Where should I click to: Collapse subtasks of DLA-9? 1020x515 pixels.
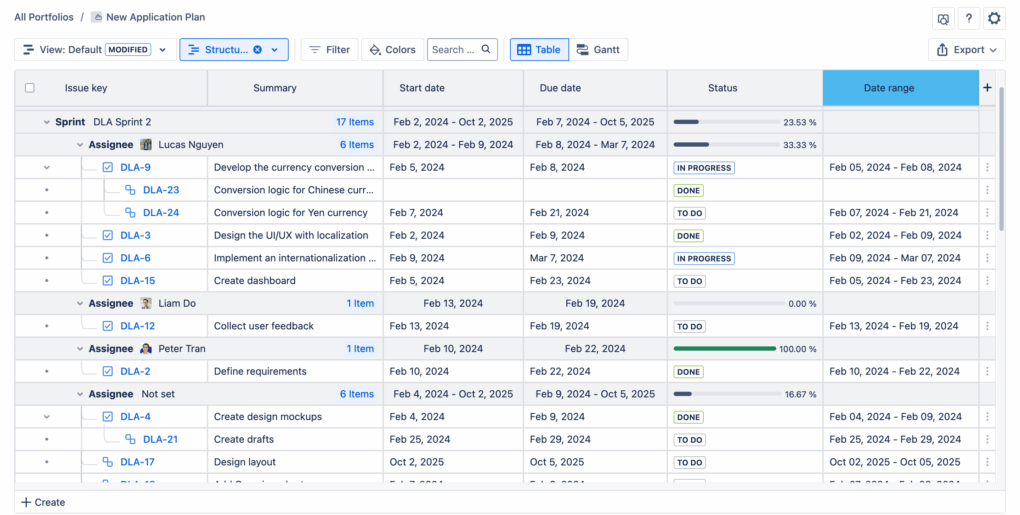point(47,168)
